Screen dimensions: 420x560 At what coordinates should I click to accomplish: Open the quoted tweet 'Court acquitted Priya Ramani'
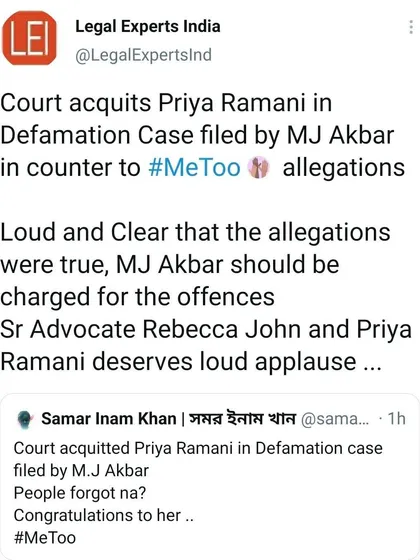(x=210, y=477)
